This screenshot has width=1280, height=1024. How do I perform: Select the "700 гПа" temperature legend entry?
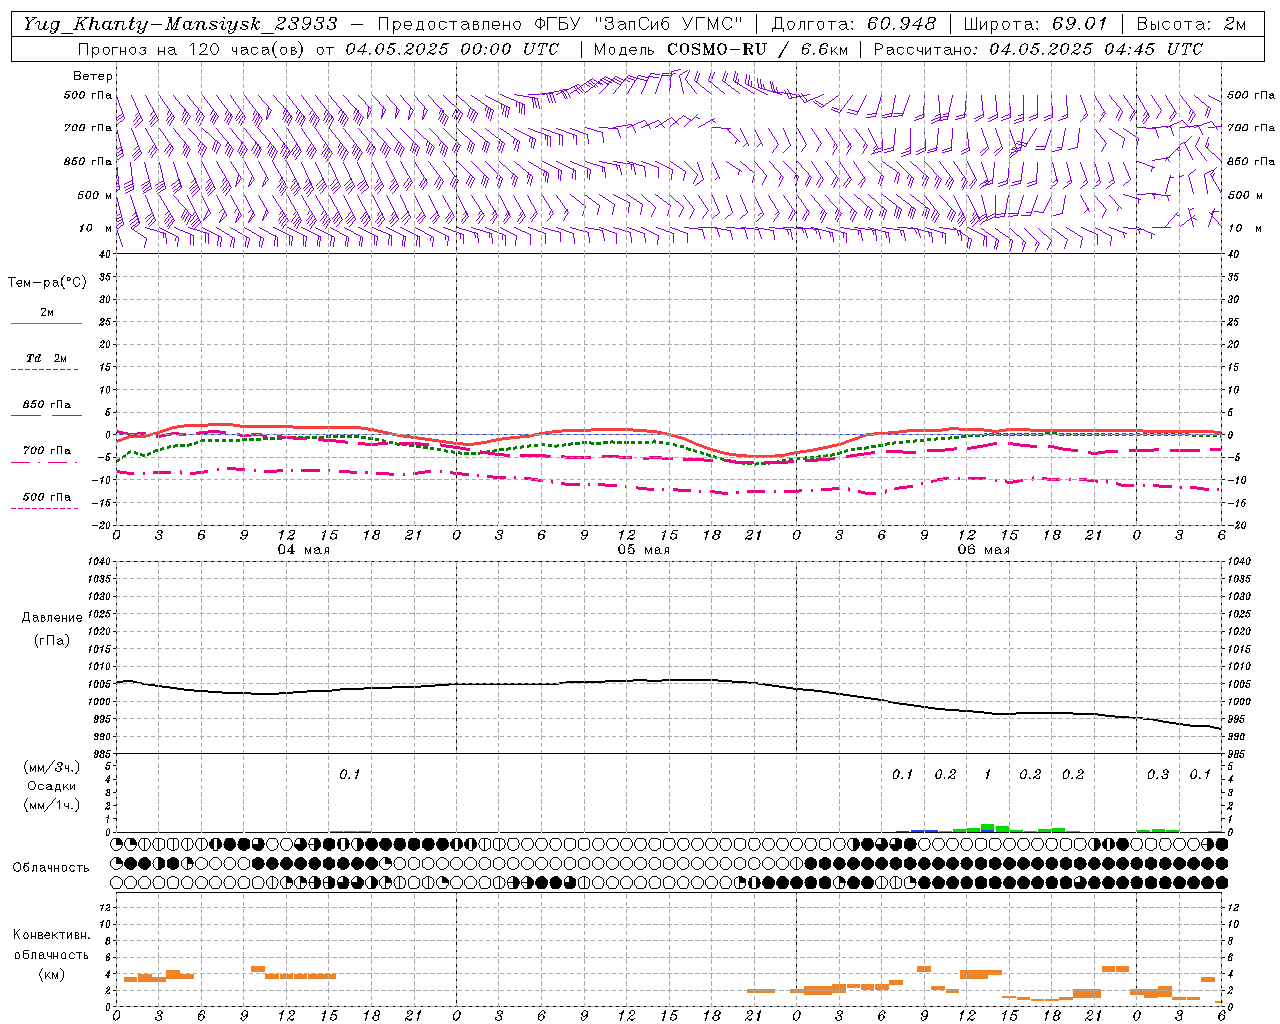(x=46, y=450)
